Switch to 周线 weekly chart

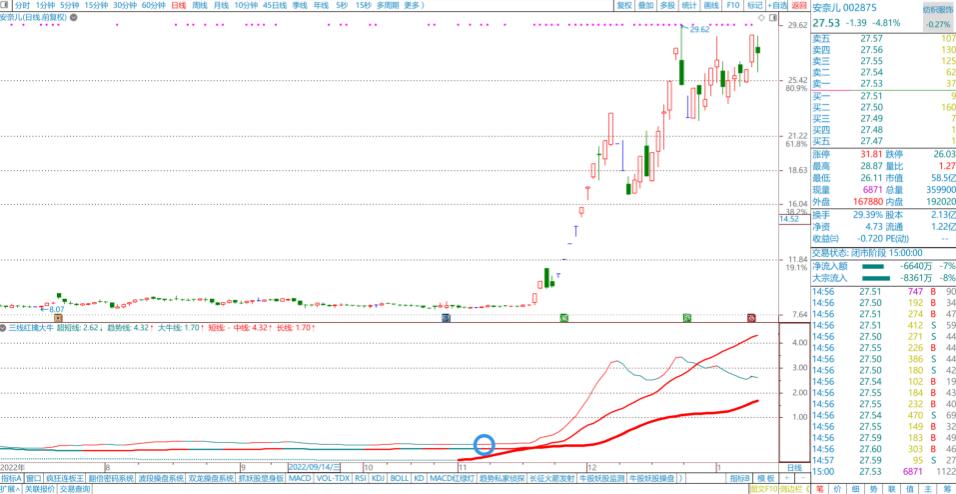click(199, 5)
